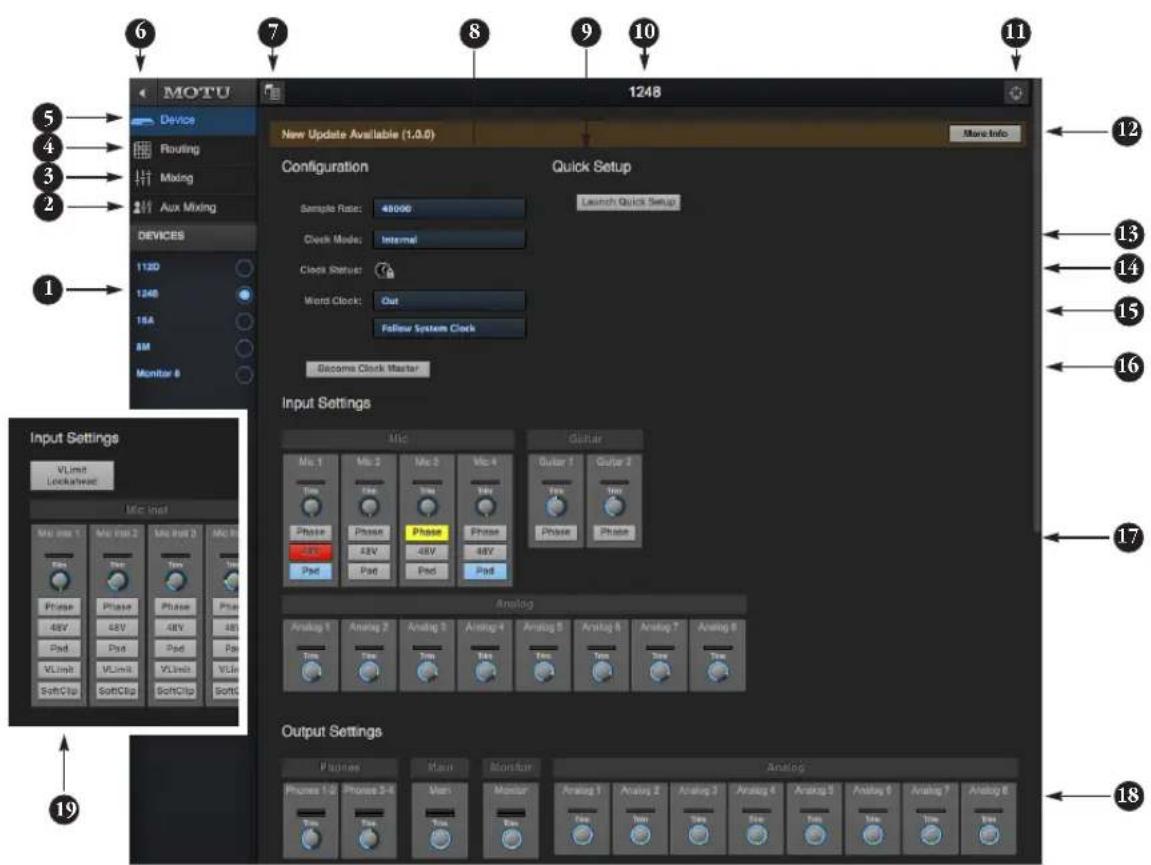Click the Guitar 2 trim knob

click(614, 506)
